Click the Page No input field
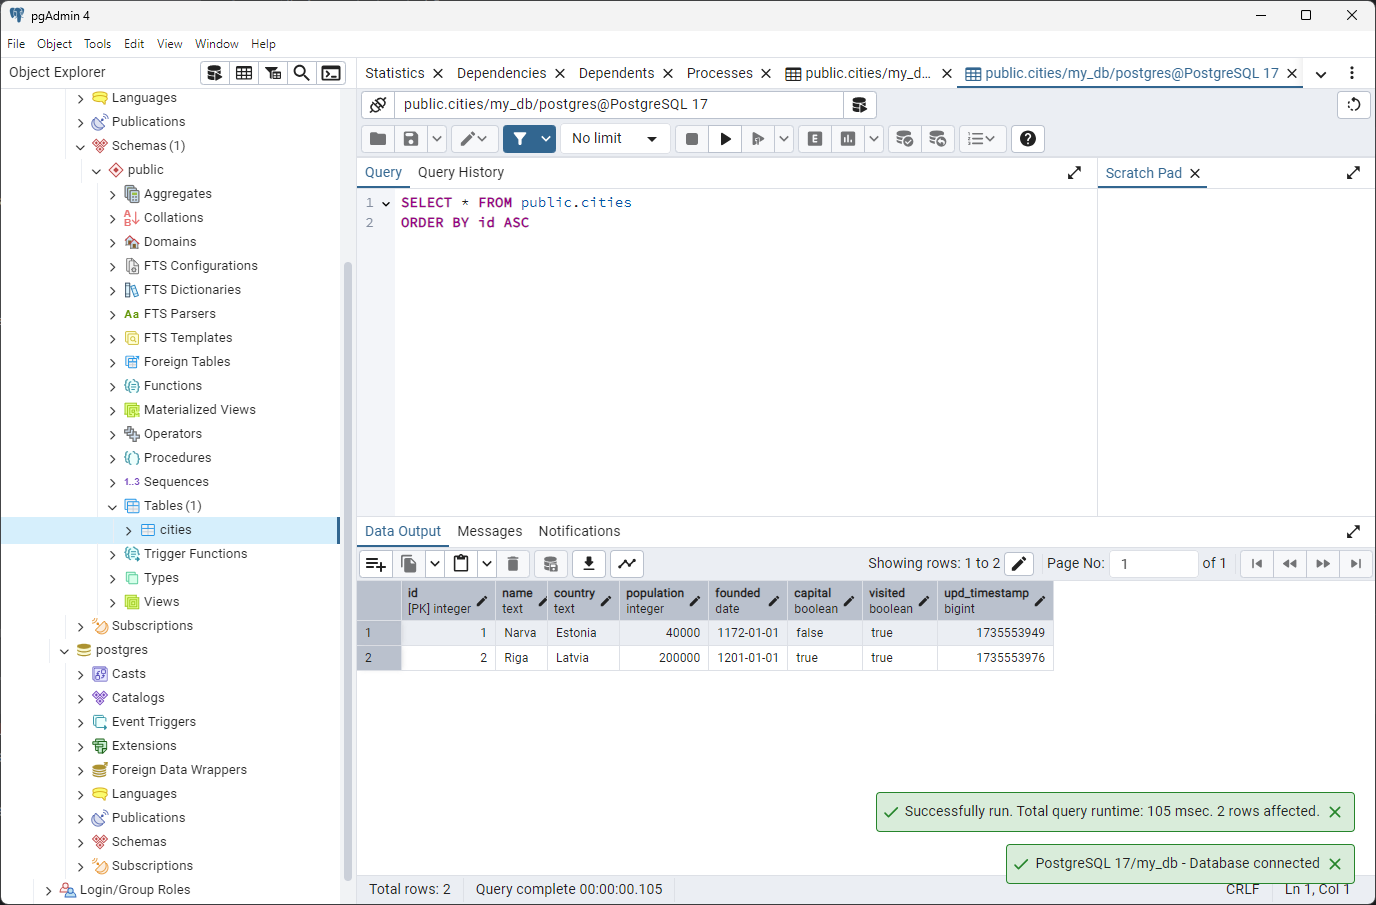This screenshot has height=905, width=1376. click(x=1155, y=564)
